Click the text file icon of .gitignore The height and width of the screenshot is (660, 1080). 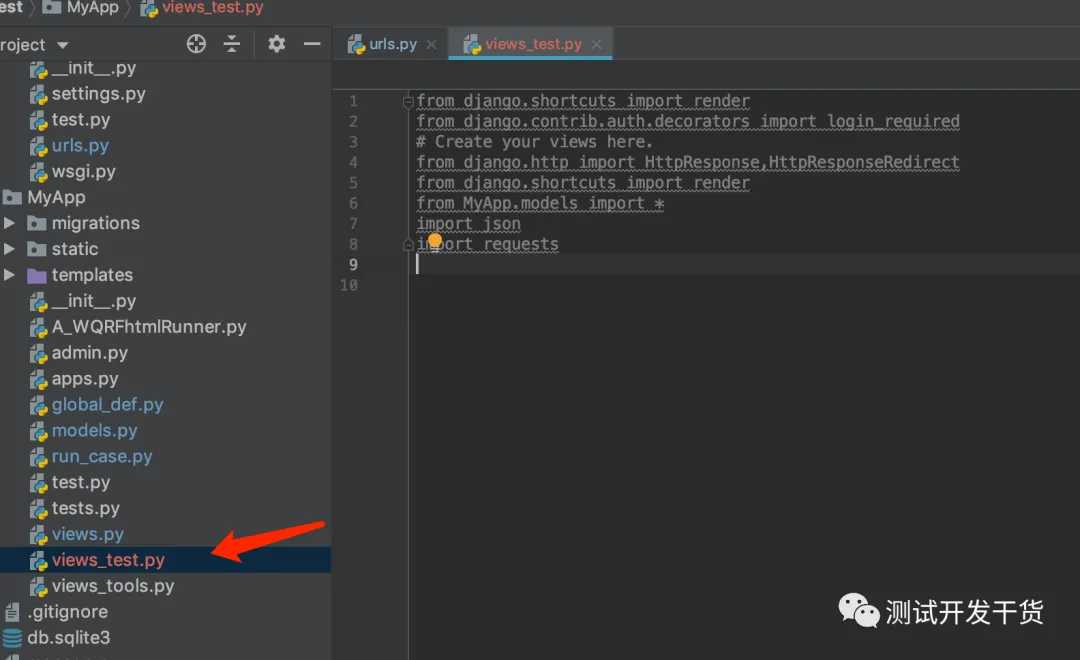12,612
